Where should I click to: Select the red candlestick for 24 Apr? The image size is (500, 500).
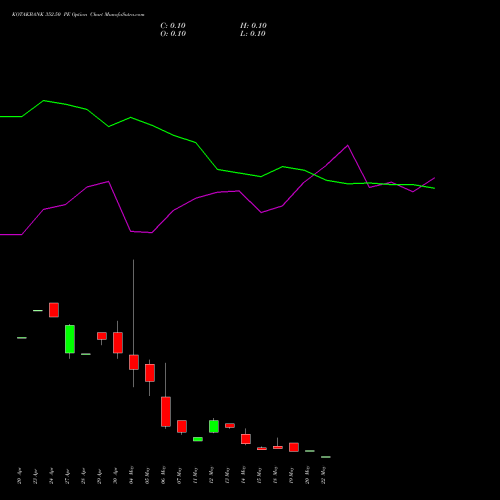point(54,310)
